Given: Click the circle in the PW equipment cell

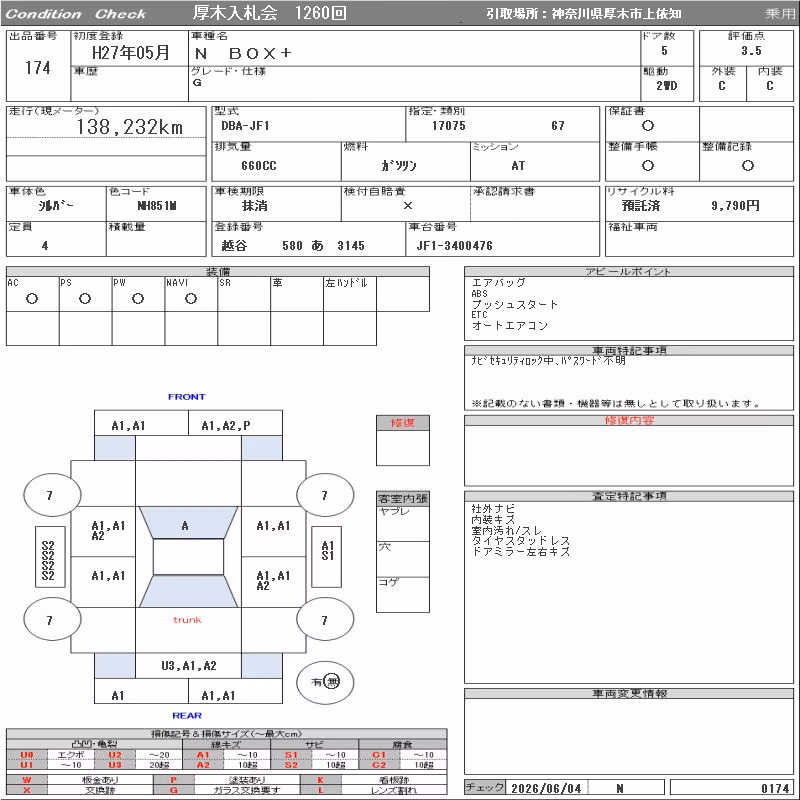Looking at the screenshot, I should [138, 298].
